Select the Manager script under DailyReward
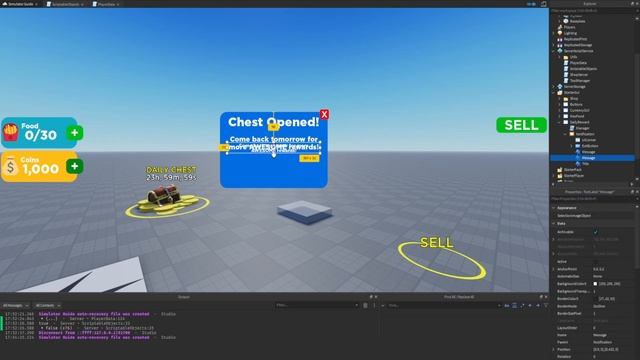 580,128
